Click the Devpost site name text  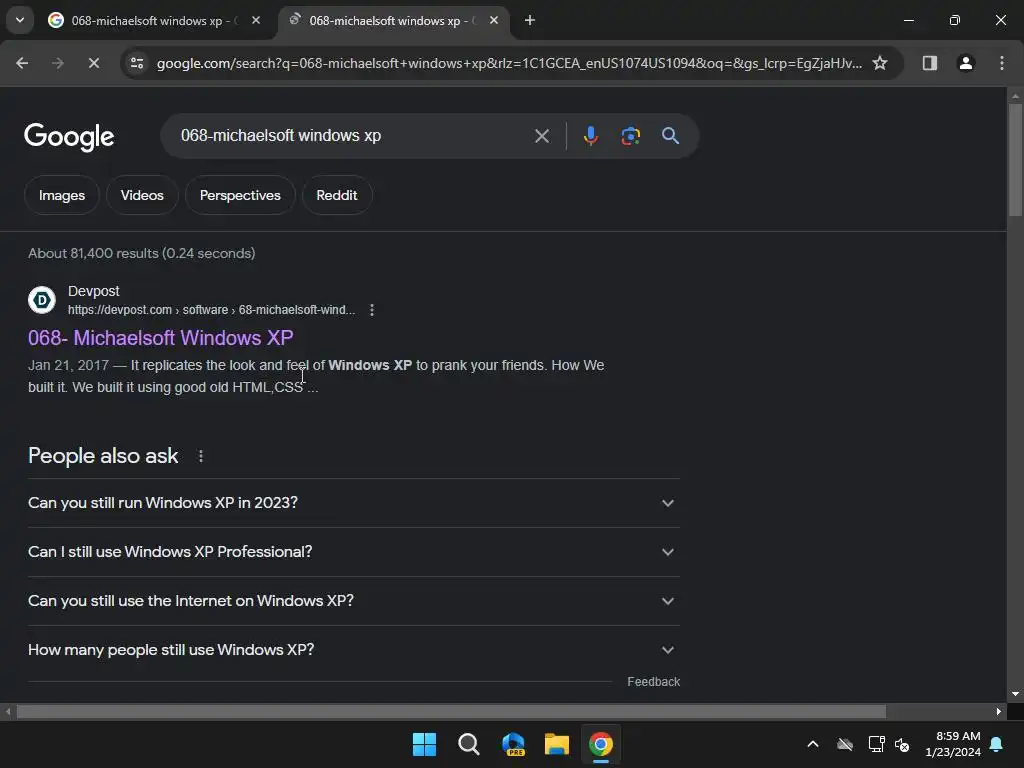click(94, 291)
